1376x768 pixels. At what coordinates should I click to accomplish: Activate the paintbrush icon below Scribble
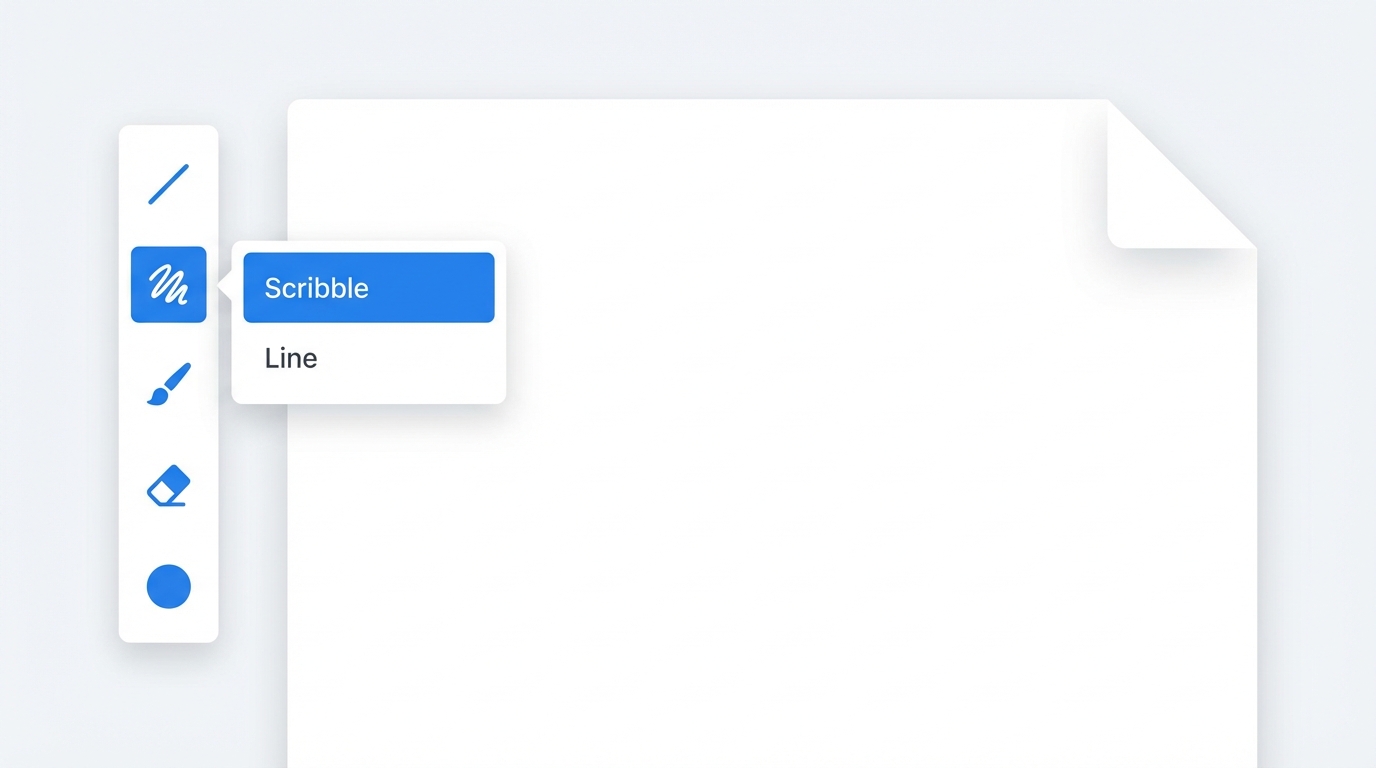[168, 384]
